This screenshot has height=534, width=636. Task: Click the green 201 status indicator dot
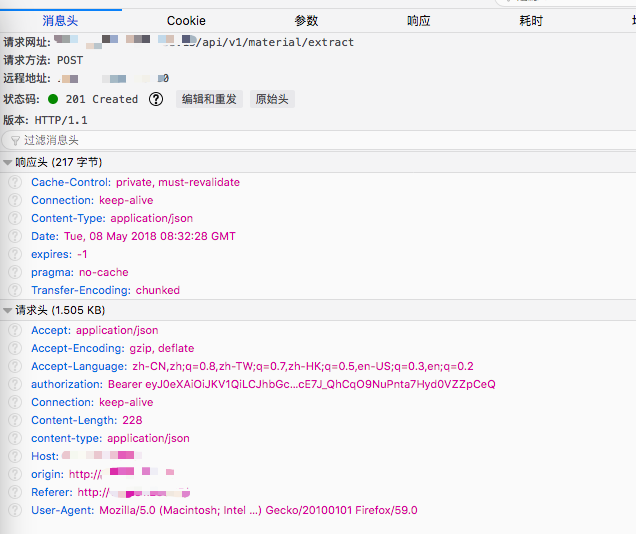point(53,99)
